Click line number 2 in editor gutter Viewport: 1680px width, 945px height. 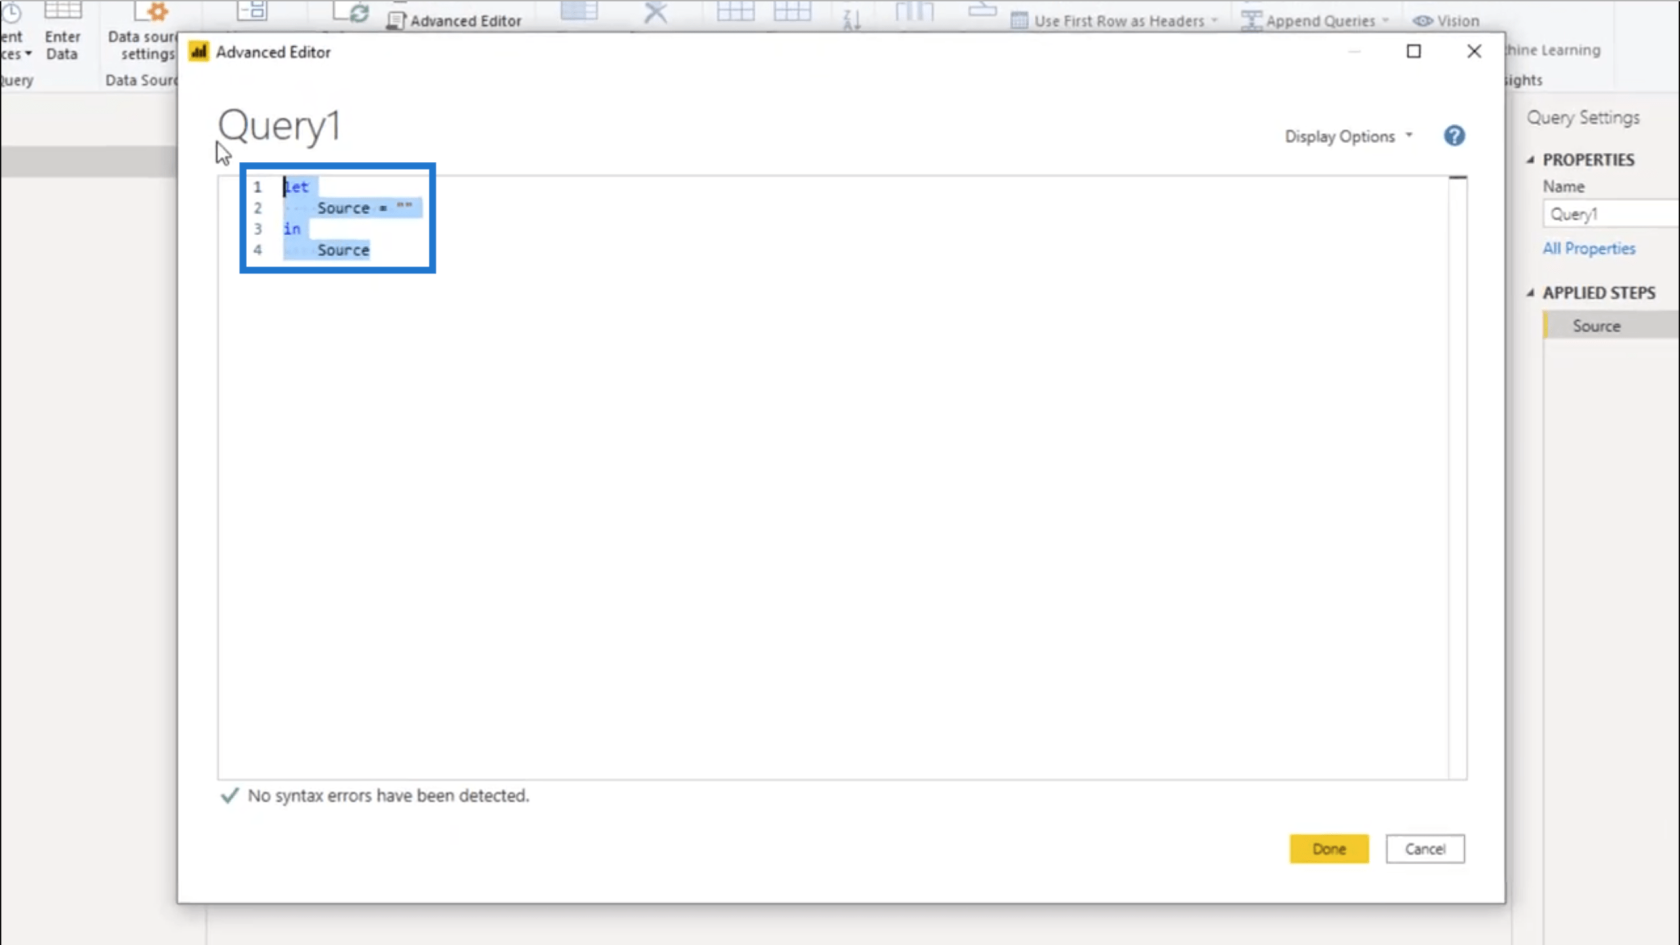tap(257, 208)
